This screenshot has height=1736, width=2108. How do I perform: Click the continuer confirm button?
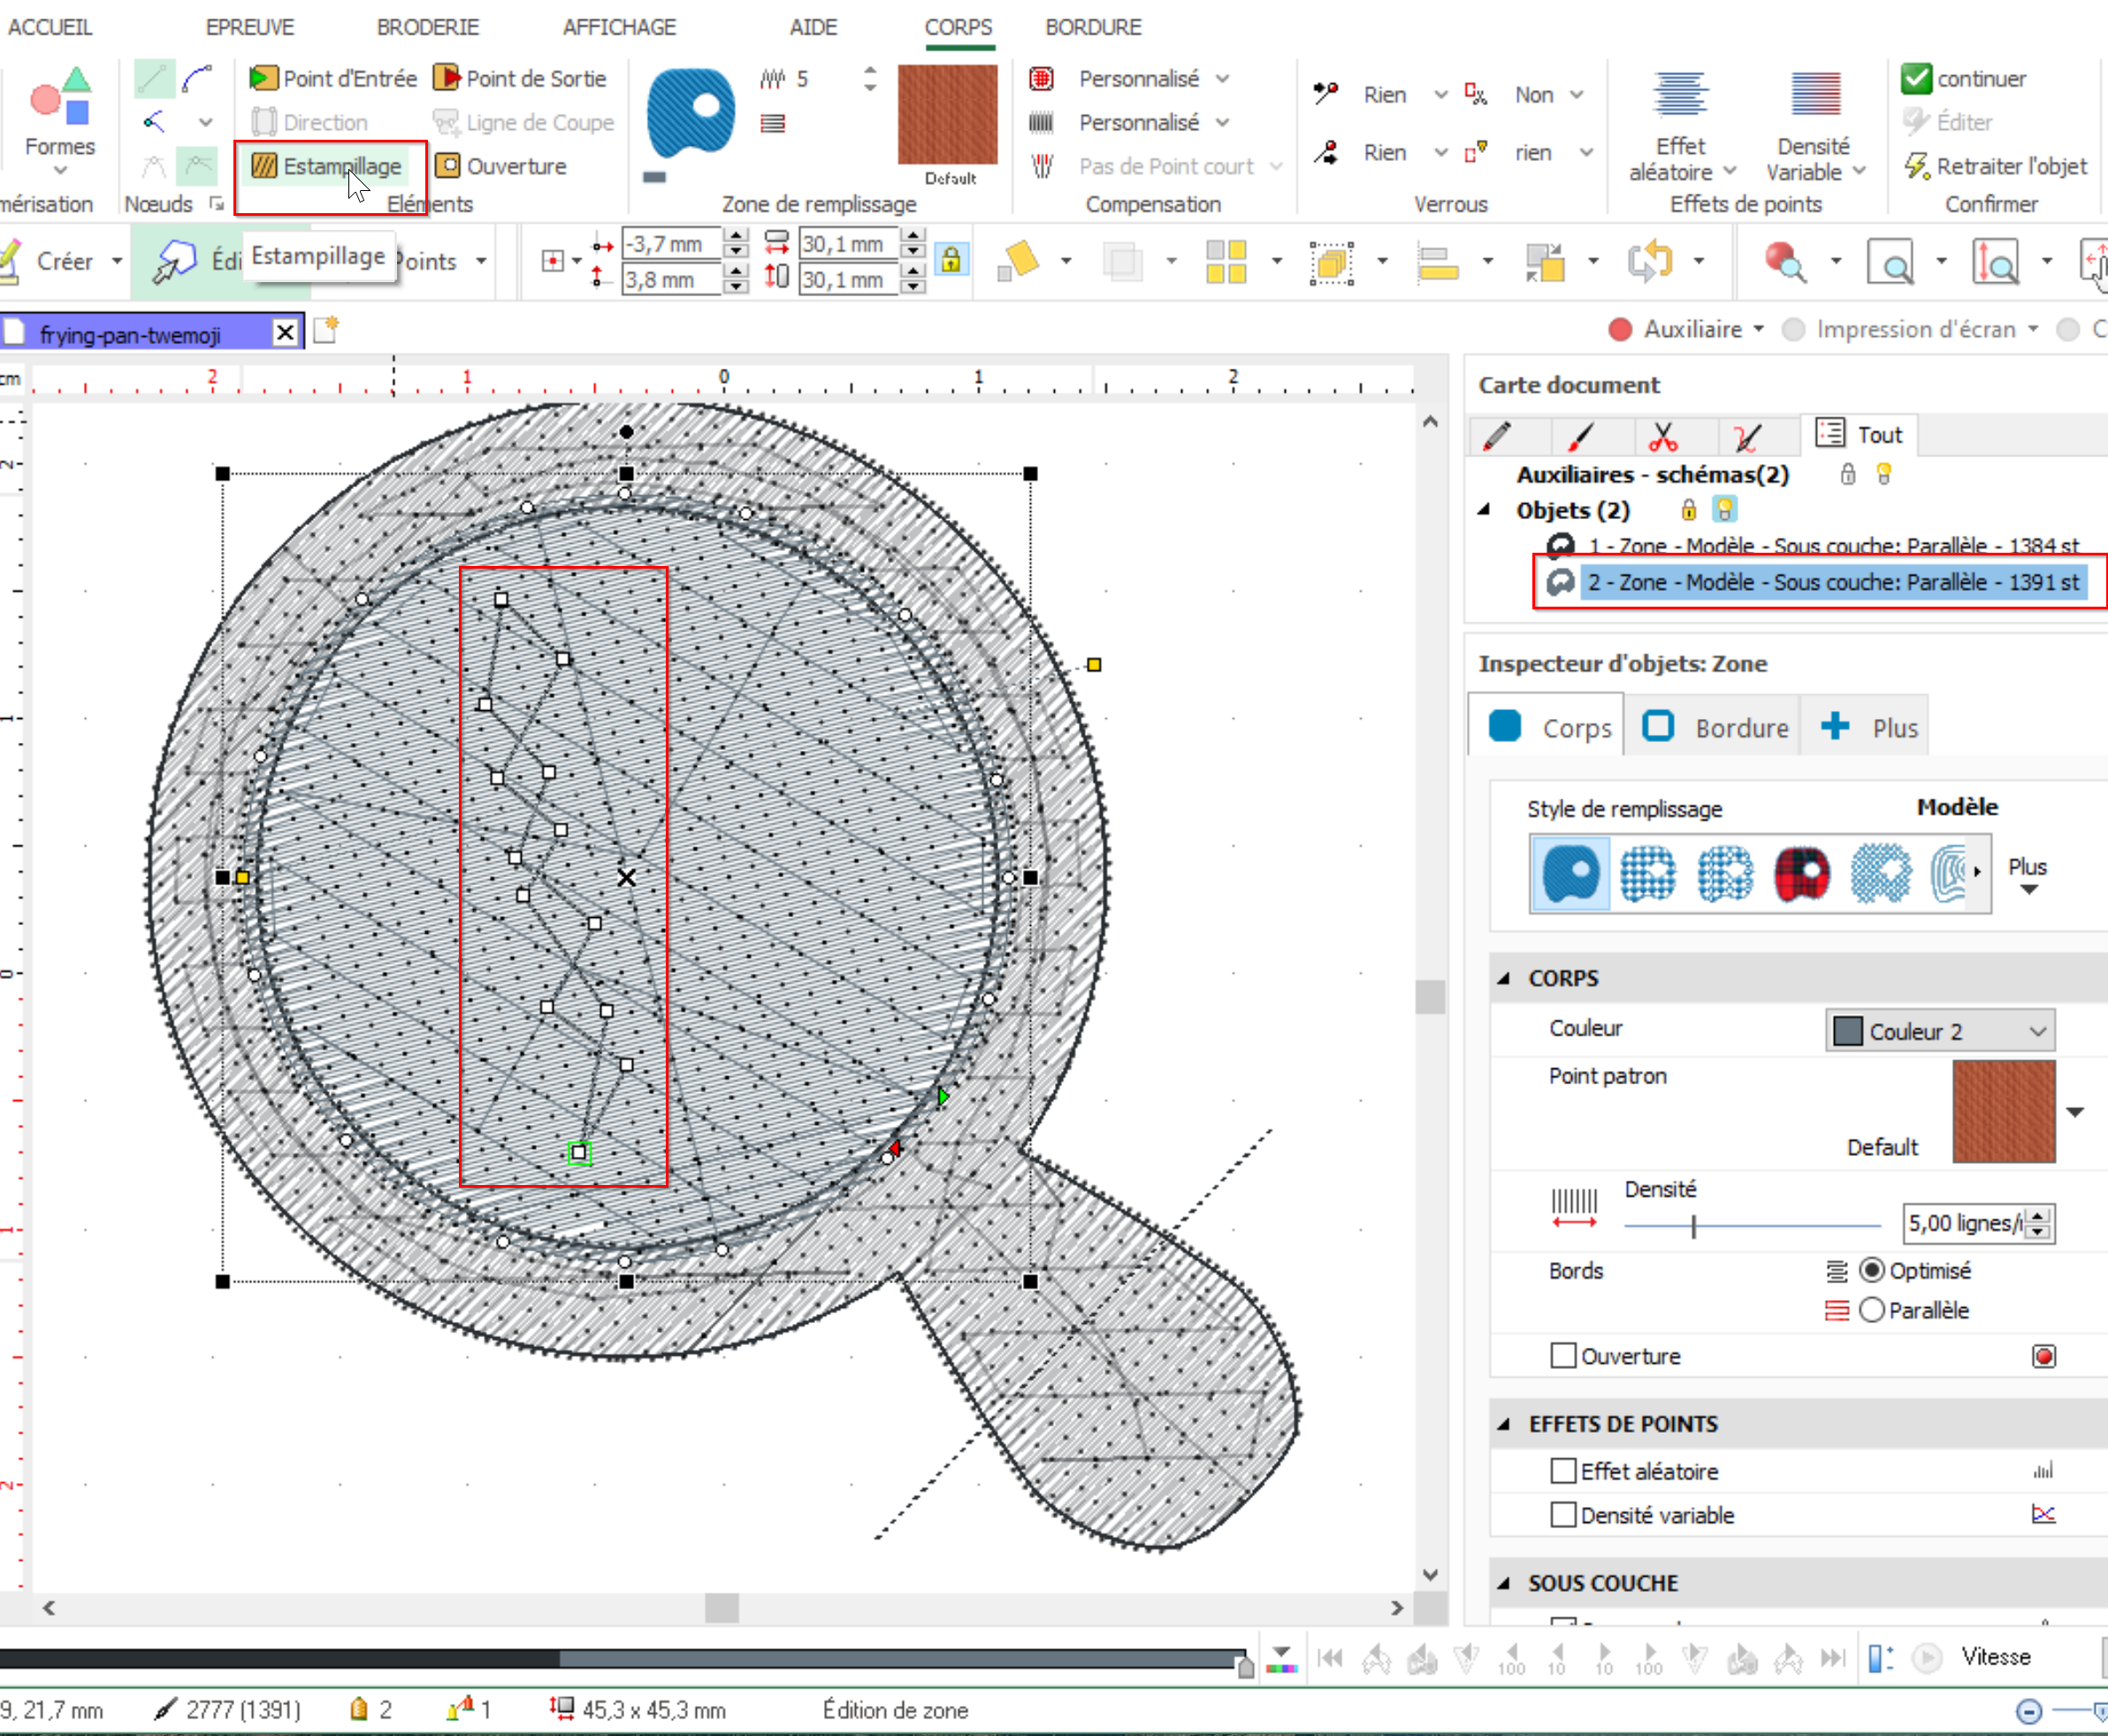pos(1963,78)
